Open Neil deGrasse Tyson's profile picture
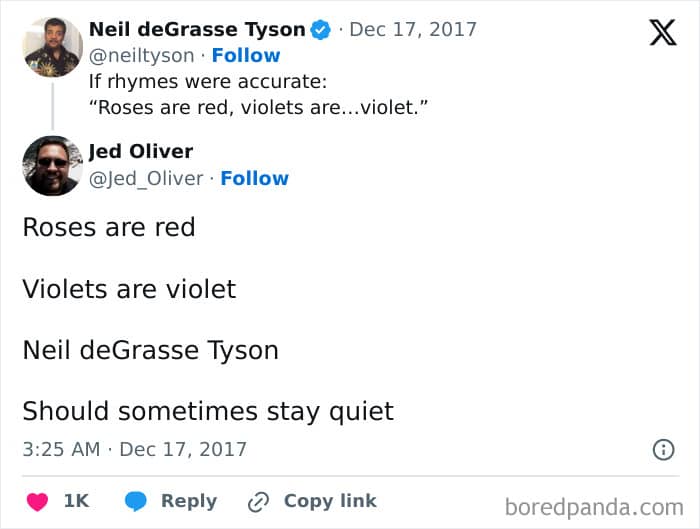Image resolution: width=700 pixels, height=529 pixels. coord(53,47)
